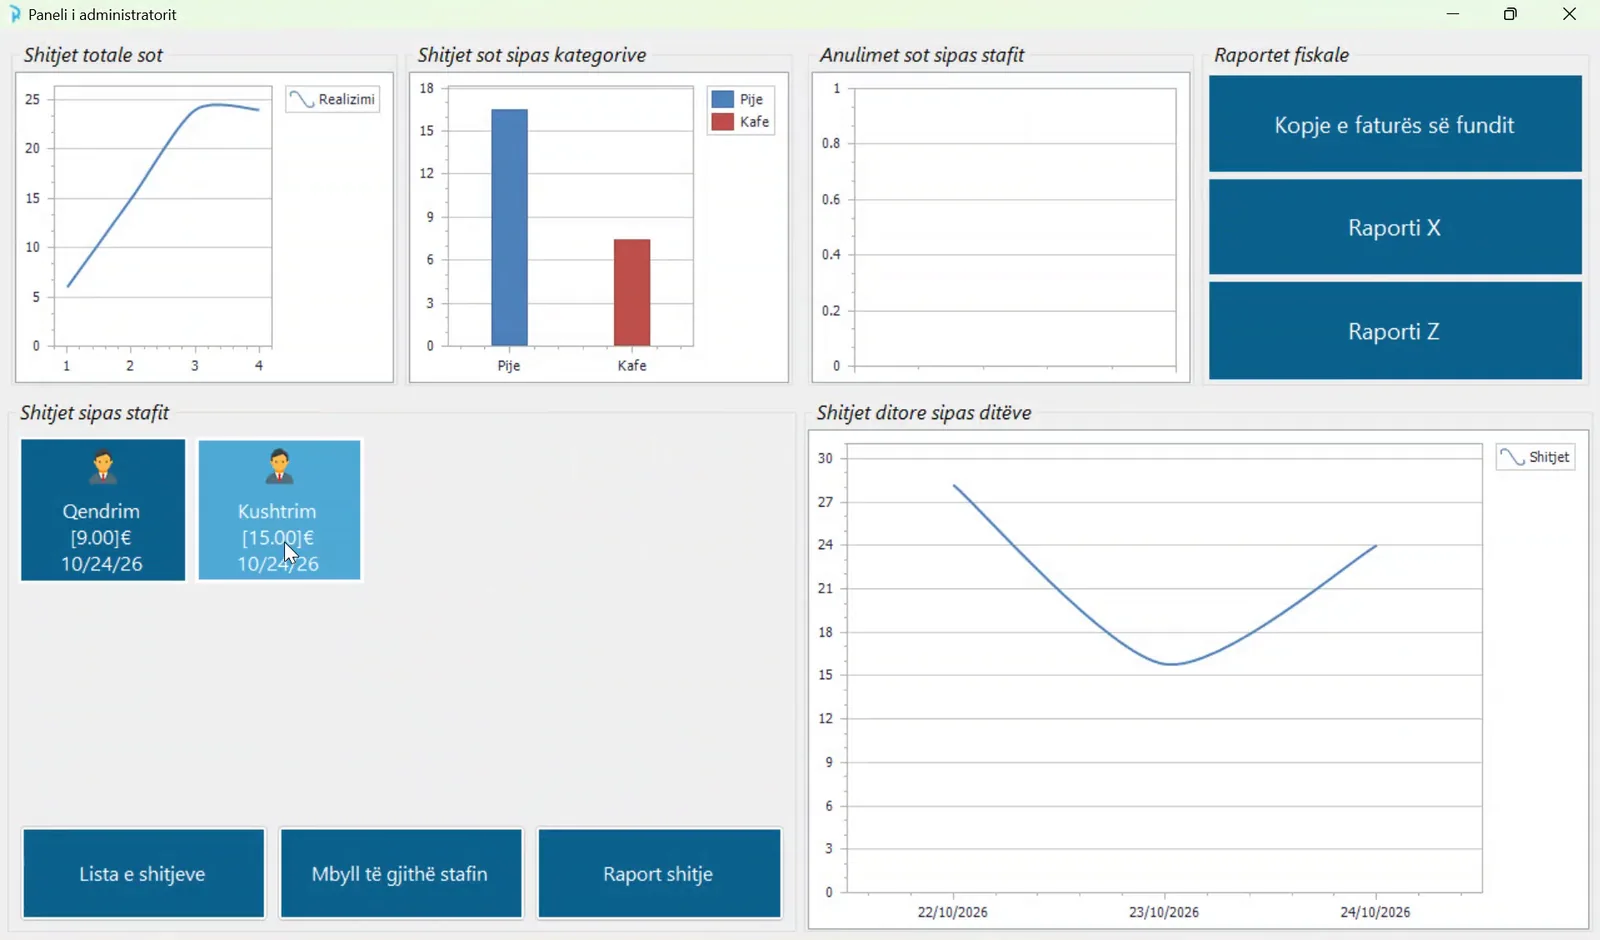Viewport: 1600px width, 940px height.
Task: Click the red Kafe legend swatch
Action: tap(722, 122)
